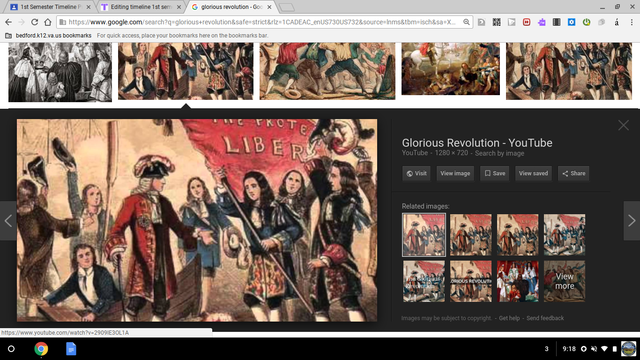Click the zoom magnifier icon in address bar
640x360 pixels.
coord(466,22)
